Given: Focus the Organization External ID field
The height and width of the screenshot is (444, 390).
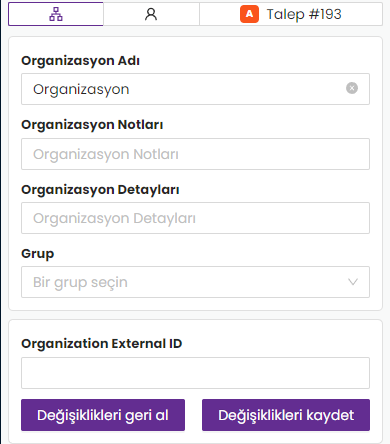Looking at the screenshot, I should 195,373.
